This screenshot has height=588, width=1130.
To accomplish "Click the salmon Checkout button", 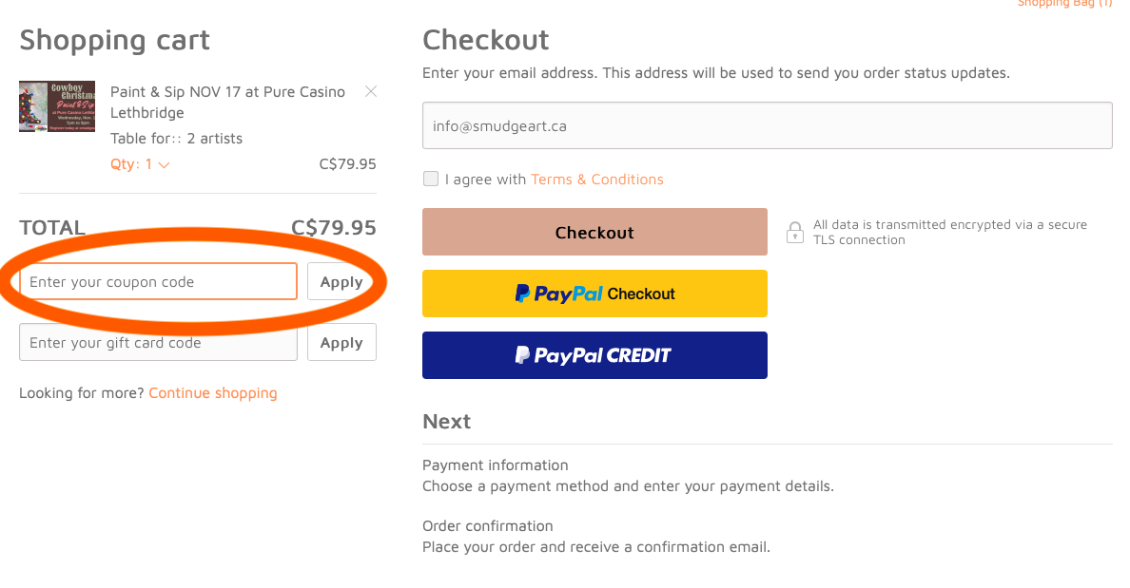I will pos(595,232).
